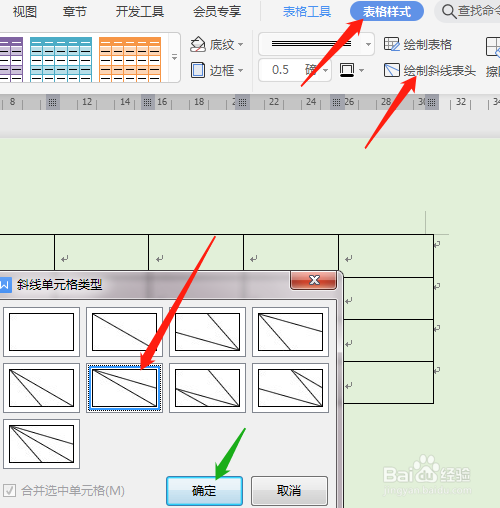
Task: Click the column marker near ruler 16
Action: 148,102
